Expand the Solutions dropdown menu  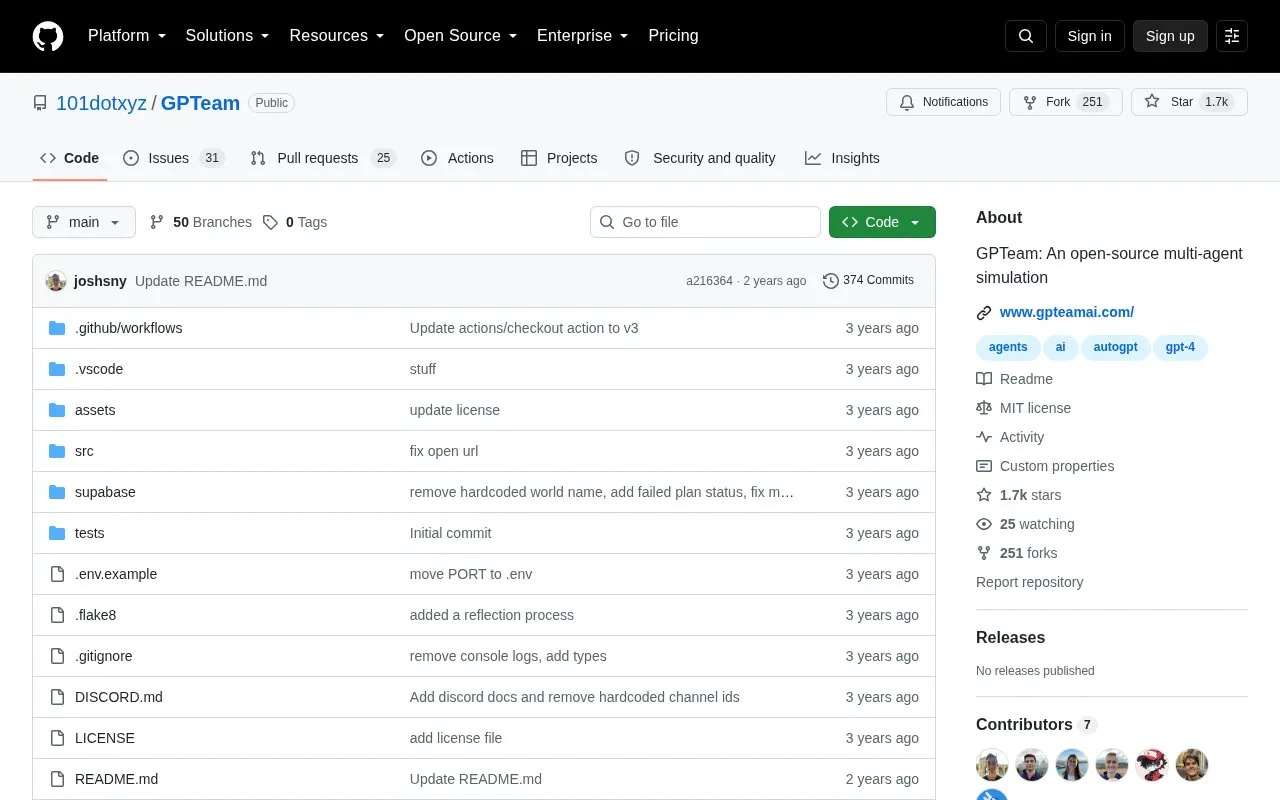(228, 36)
